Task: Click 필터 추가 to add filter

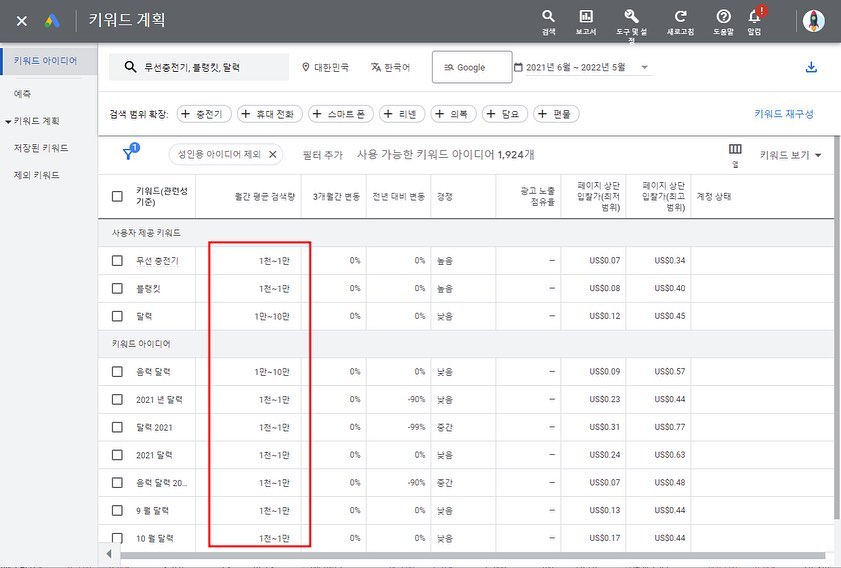Action: pyautogui.click(x=322, y=155)
